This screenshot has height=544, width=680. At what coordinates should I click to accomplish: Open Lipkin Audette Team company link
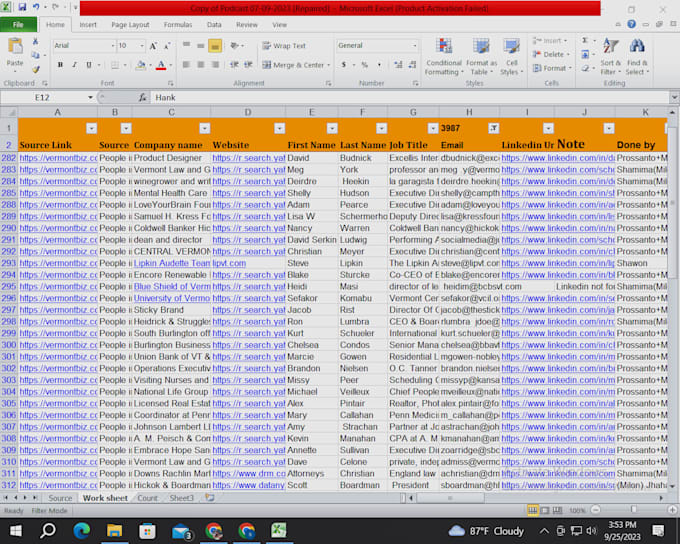pyautogui.click(x=172, y=263)
